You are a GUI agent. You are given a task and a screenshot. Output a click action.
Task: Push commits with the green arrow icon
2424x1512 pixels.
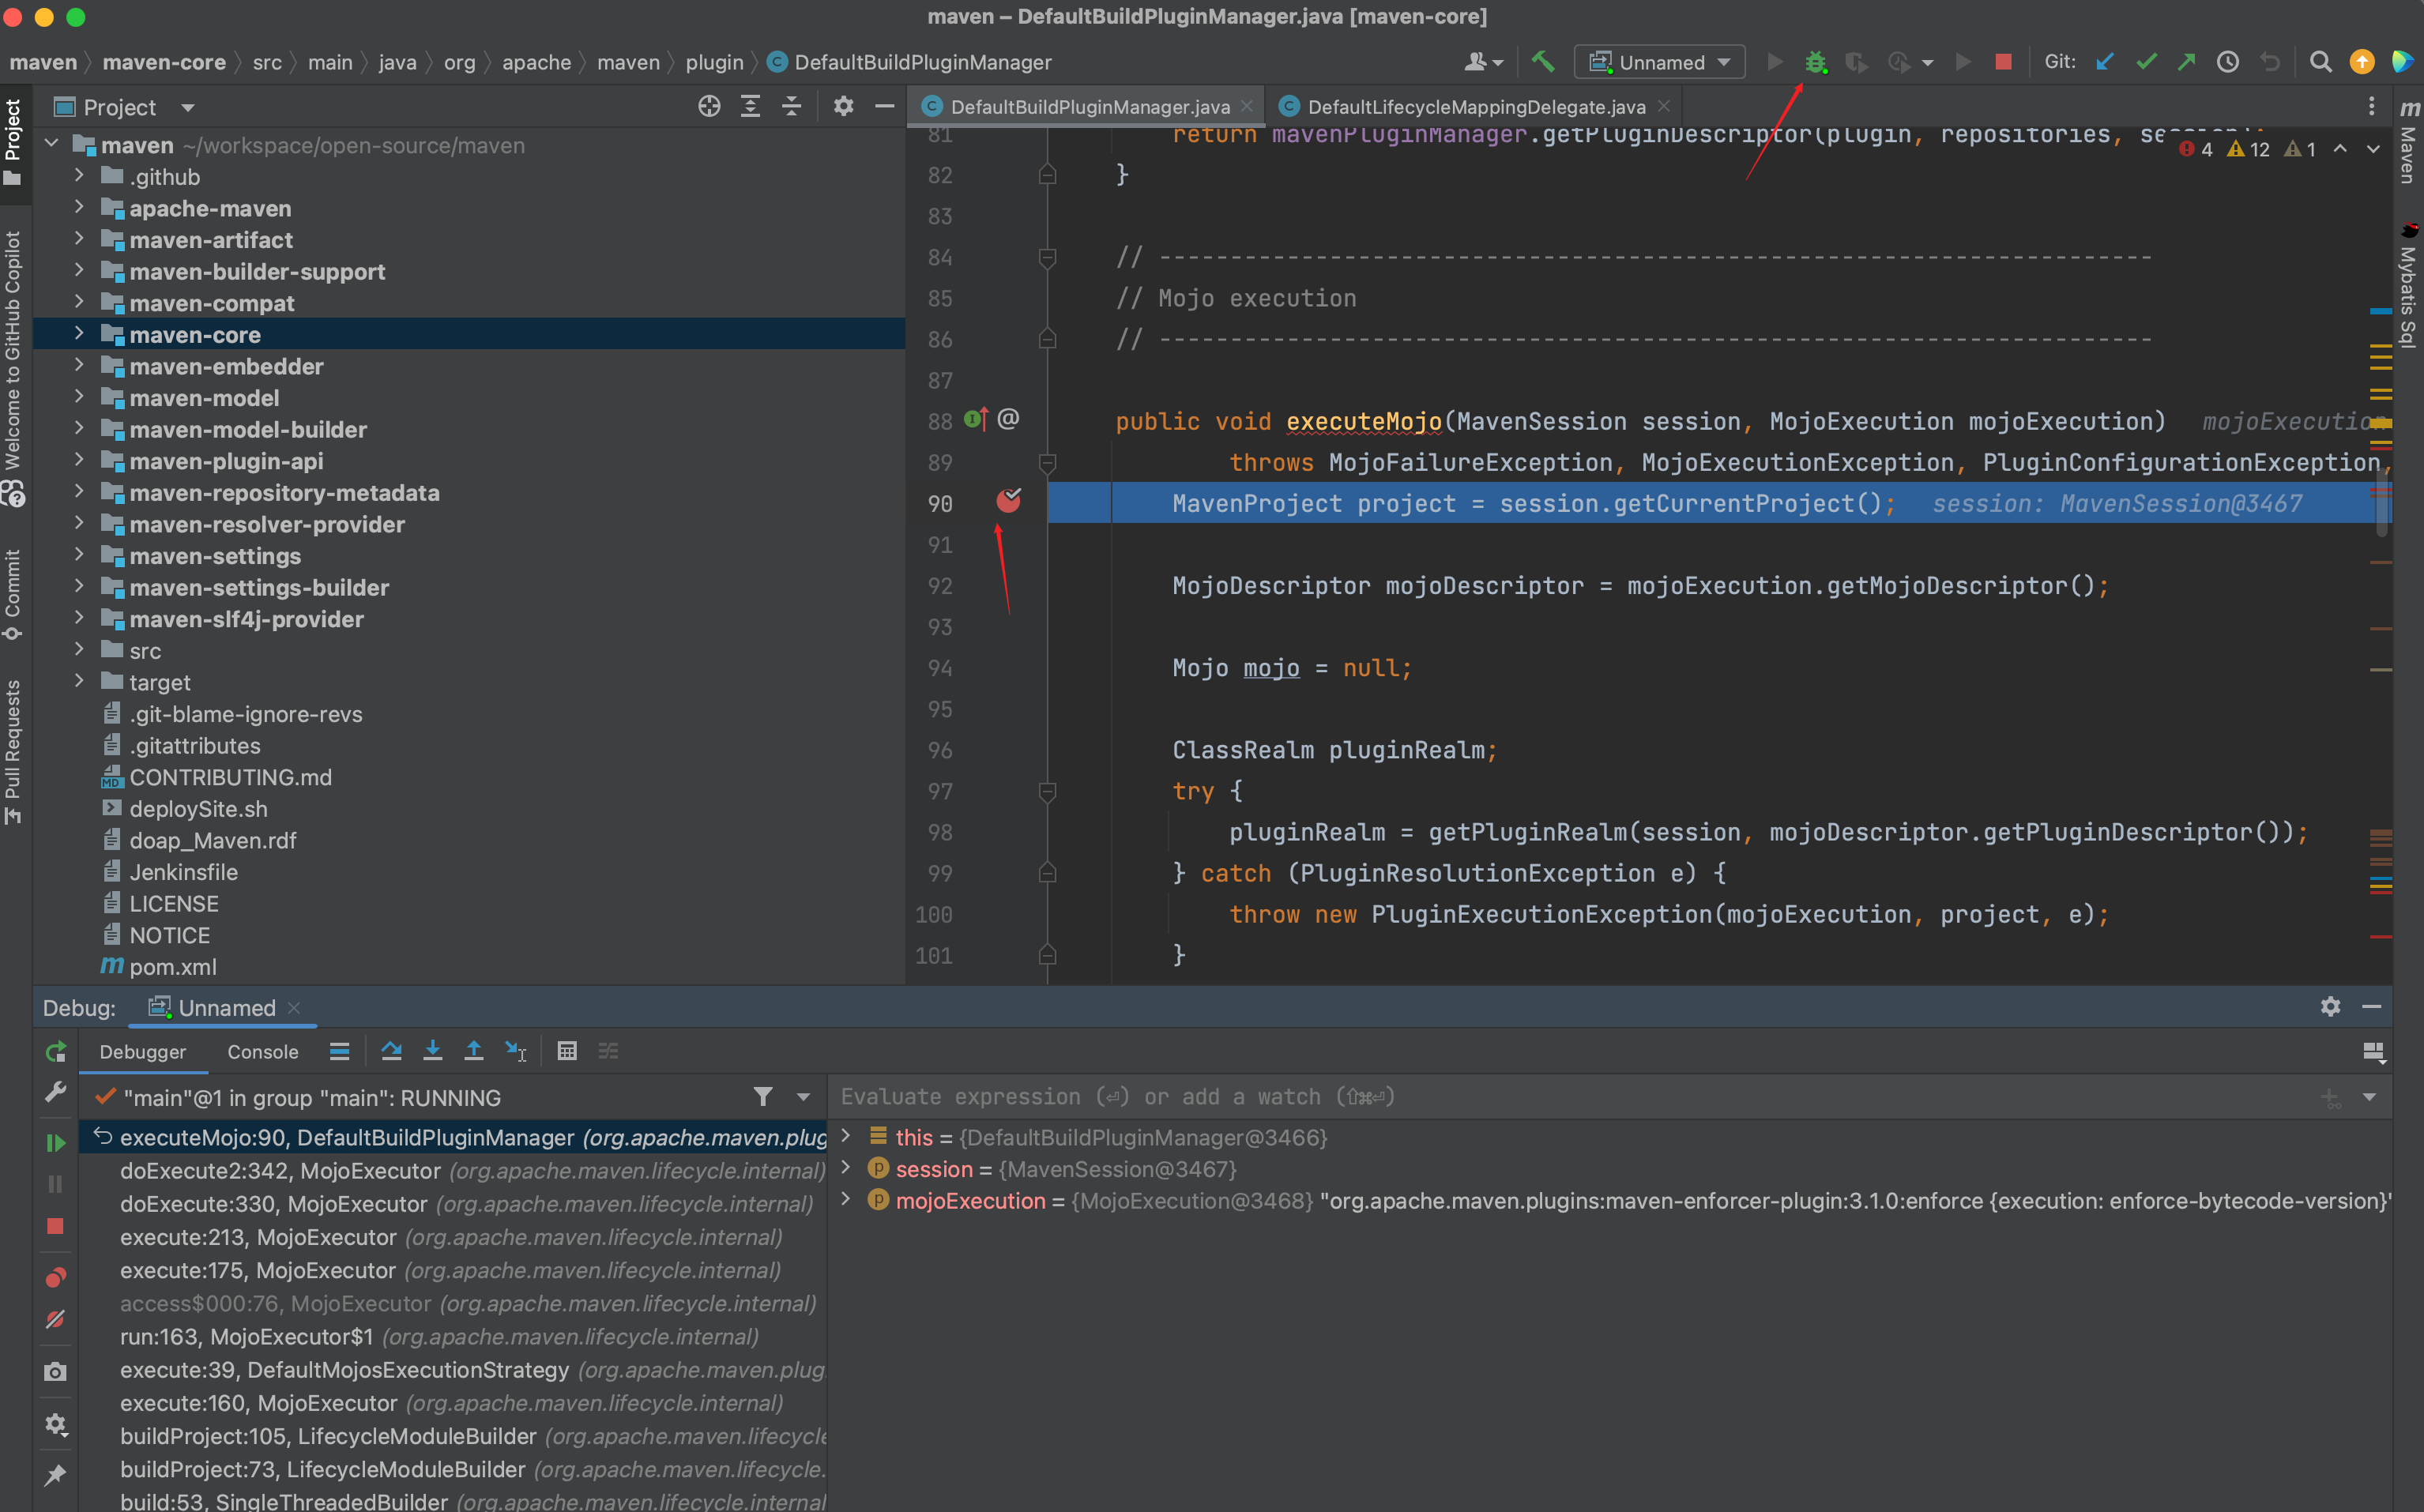[x=2187, y=62]
